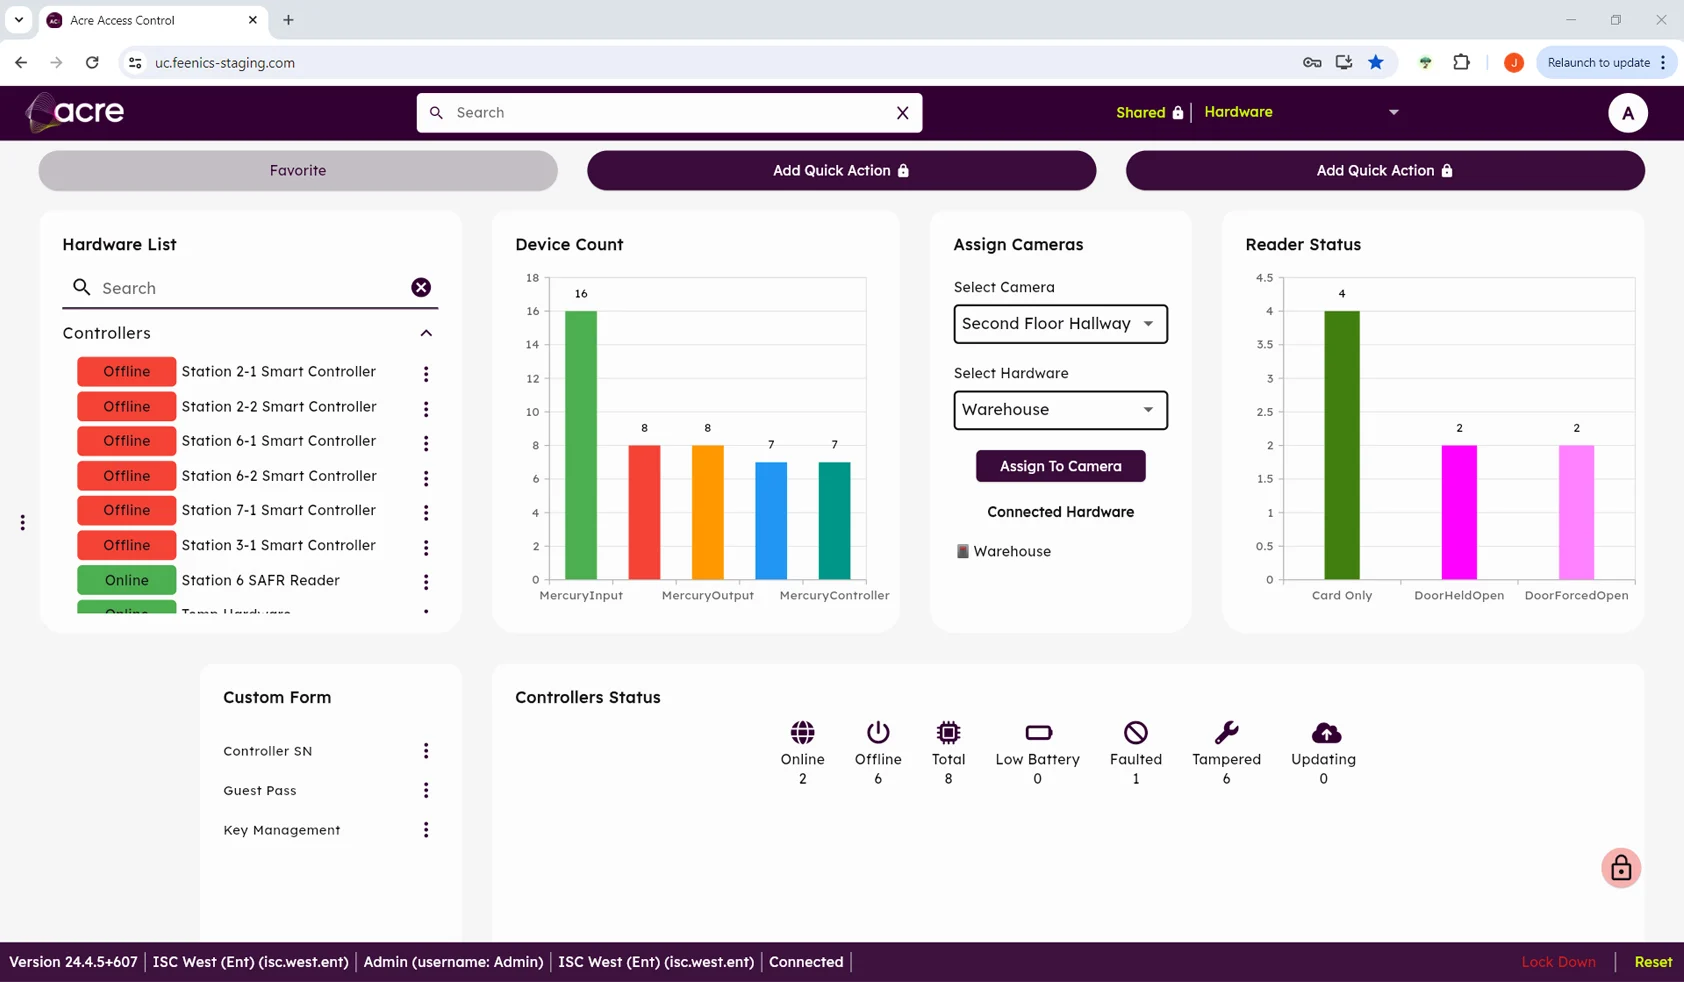Click the Online badge on Station 6 SAFR Reader
1684x982 pixels.
[125, 580]
